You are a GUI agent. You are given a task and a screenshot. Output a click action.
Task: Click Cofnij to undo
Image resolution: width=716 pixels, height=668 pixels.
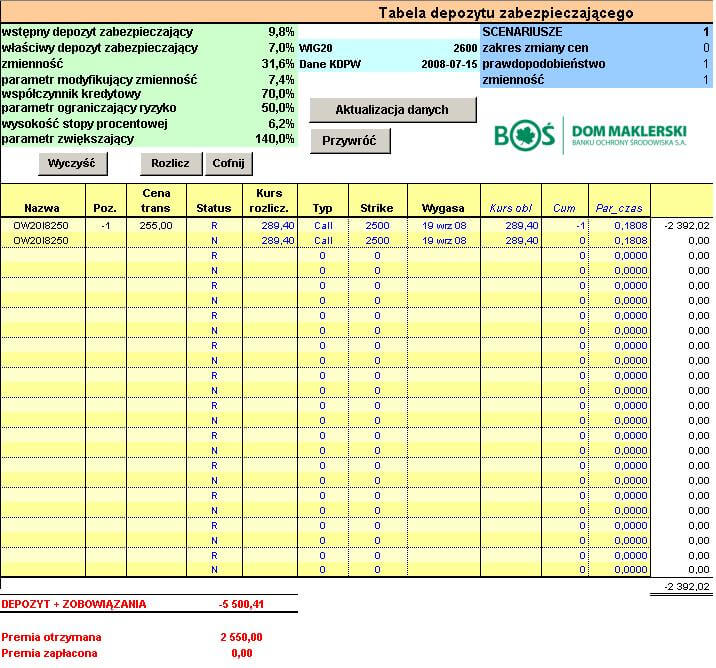(x=229, y=163)
